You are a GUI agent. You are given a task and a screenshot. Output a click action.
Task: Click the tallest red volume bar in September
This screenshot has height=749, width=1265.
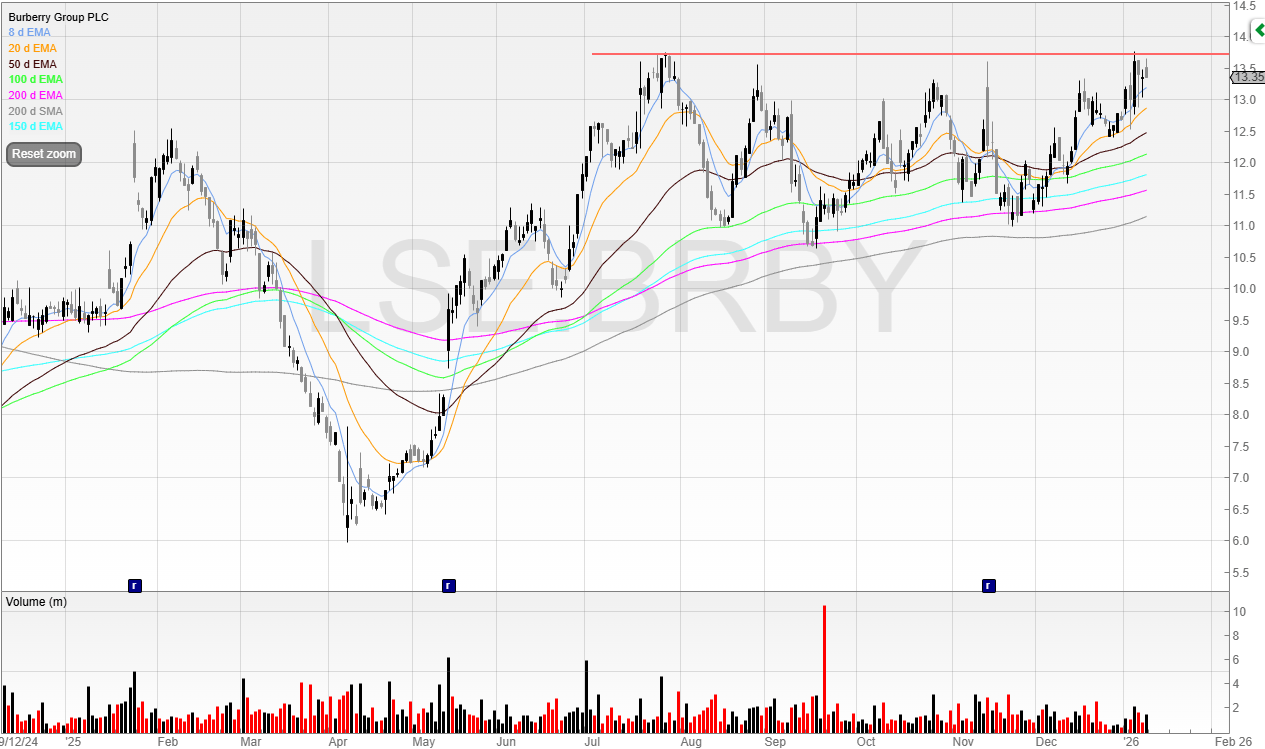pyautogui.click(x=824, y=669)
